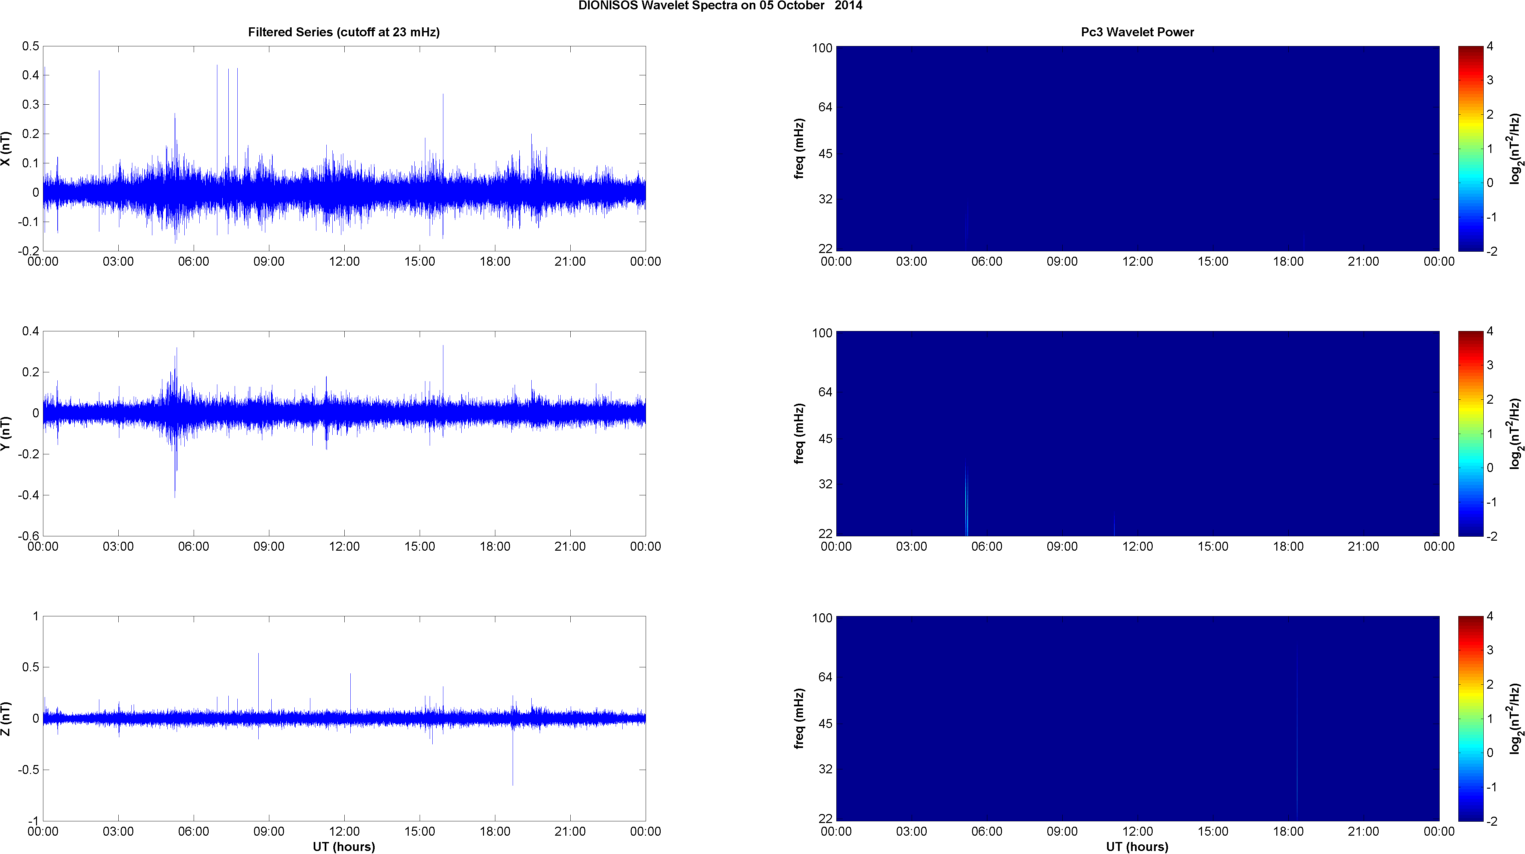Screen dimensions: 1525x854
Task: Click the "-0.6" tick on Y (nT) axis
Action: click(27, 536)
